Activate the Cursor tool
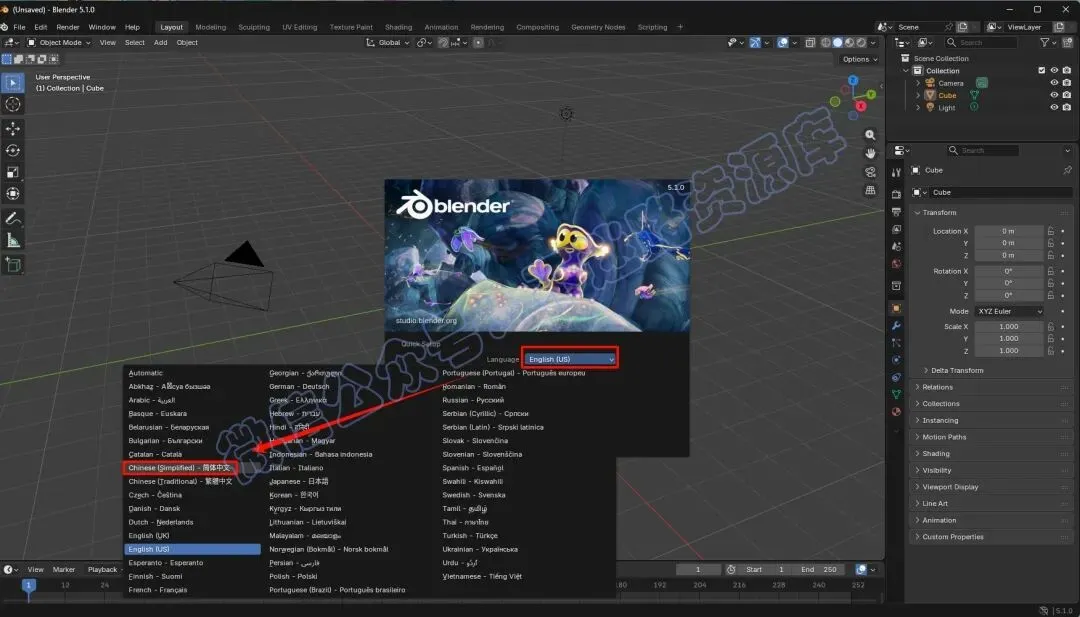The height and width of the screenshot is (617, 1080). [12, 104]
